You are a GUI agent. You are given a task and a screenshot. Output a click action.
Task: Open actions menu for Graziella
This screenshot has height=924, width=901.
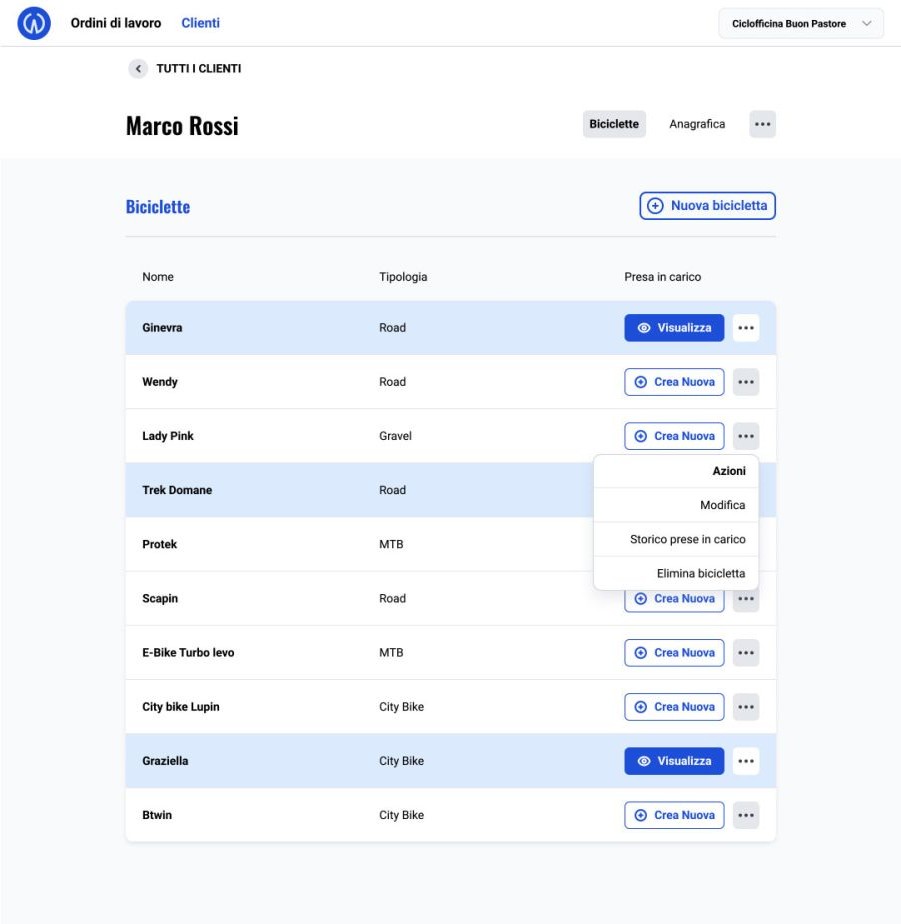[x=746, y=761]
